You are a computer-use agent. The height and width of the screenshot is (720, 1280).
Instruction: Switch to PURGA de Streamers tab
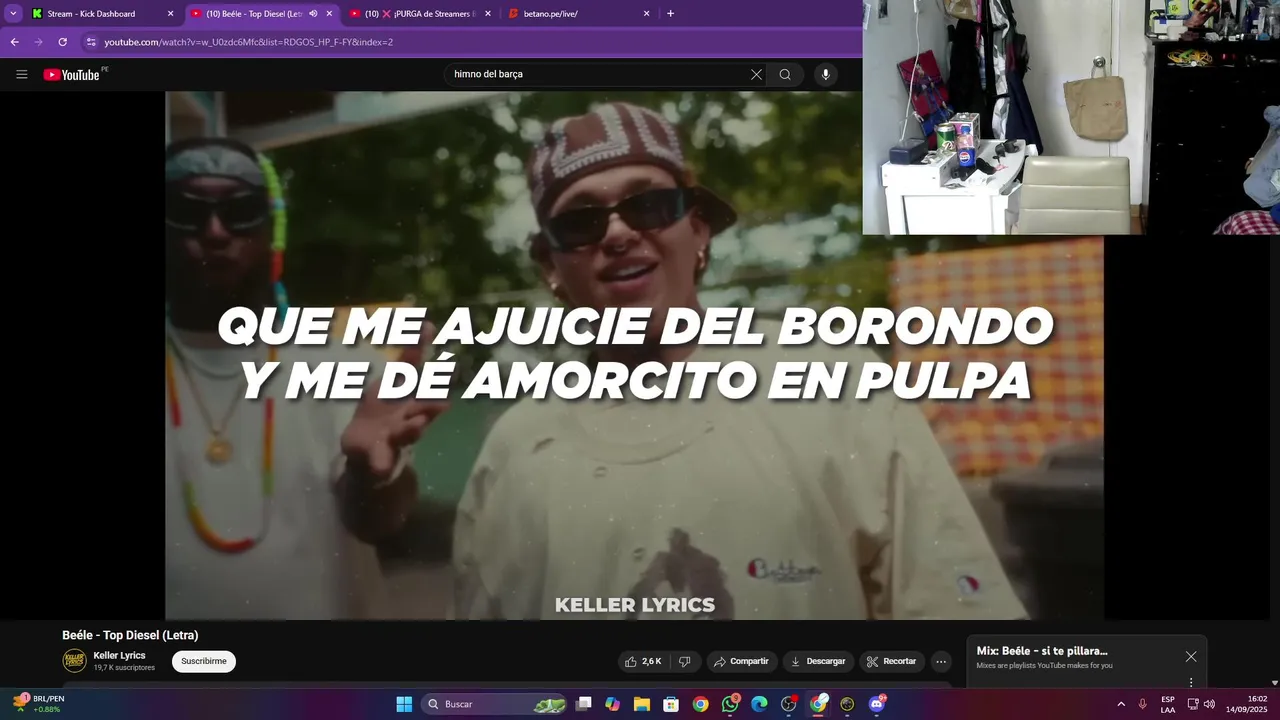pyautogui.click(x=420, y=14)
